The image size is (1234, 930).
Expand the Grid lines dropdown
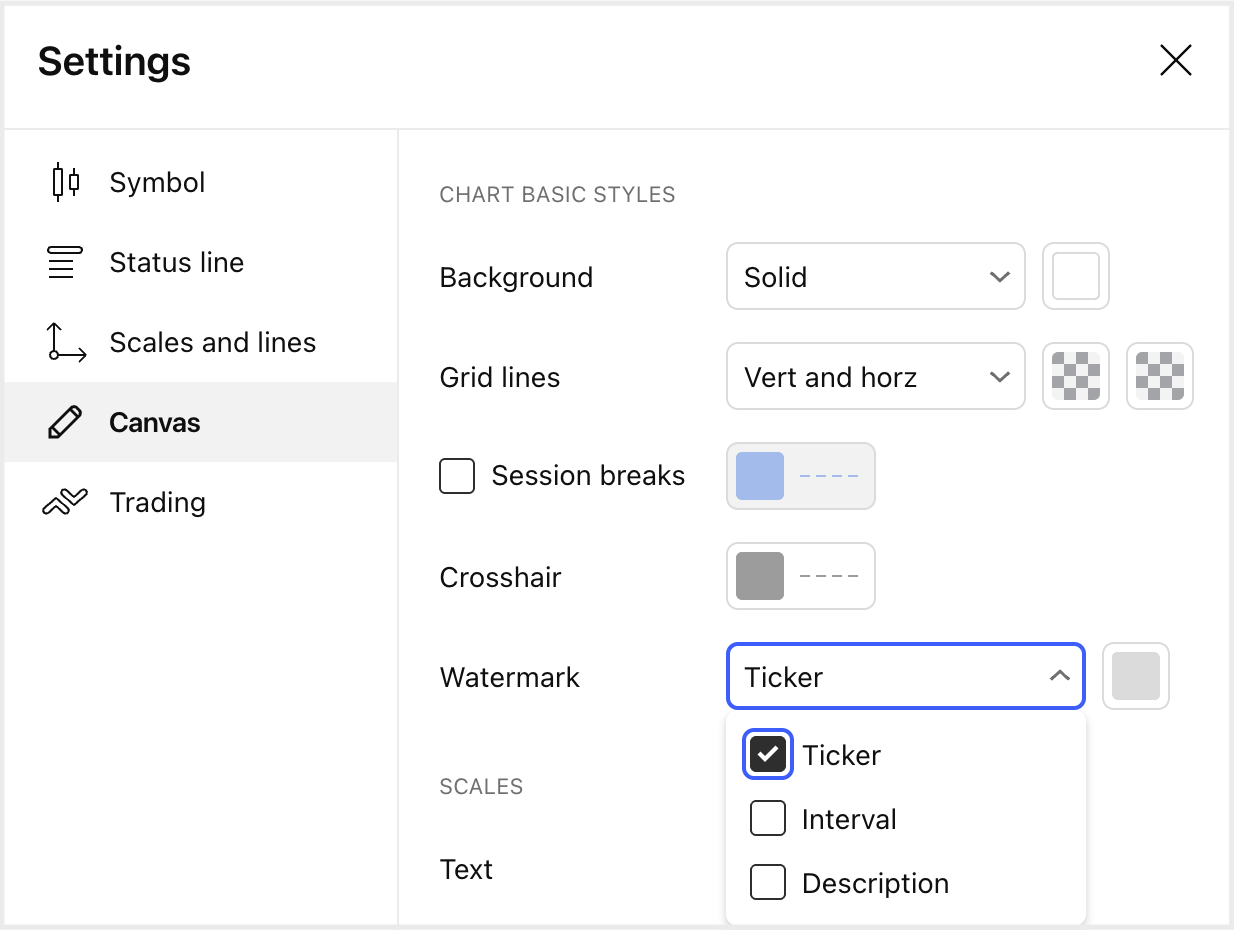tap(875, 376)
